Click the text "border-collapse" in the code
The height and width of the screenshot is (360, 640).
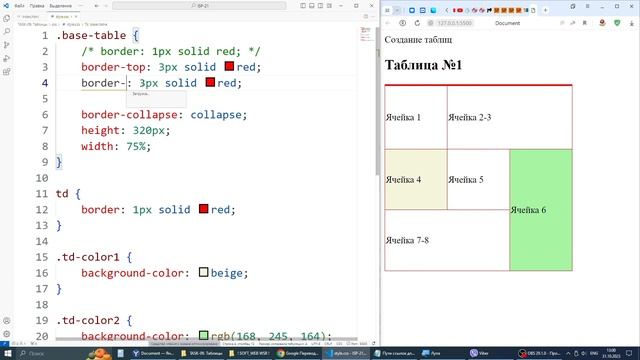point(129,115)
